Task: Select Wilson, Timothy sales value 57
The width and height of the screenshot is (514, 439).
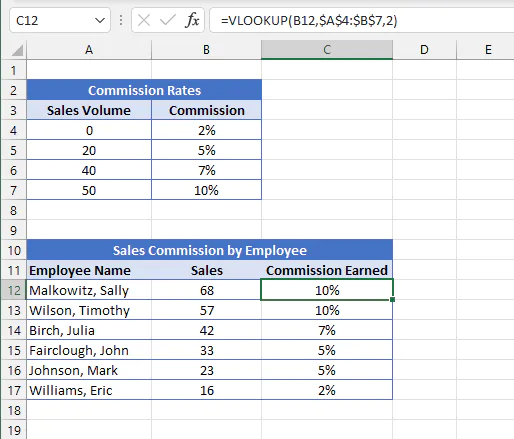Action: [206, 310]
